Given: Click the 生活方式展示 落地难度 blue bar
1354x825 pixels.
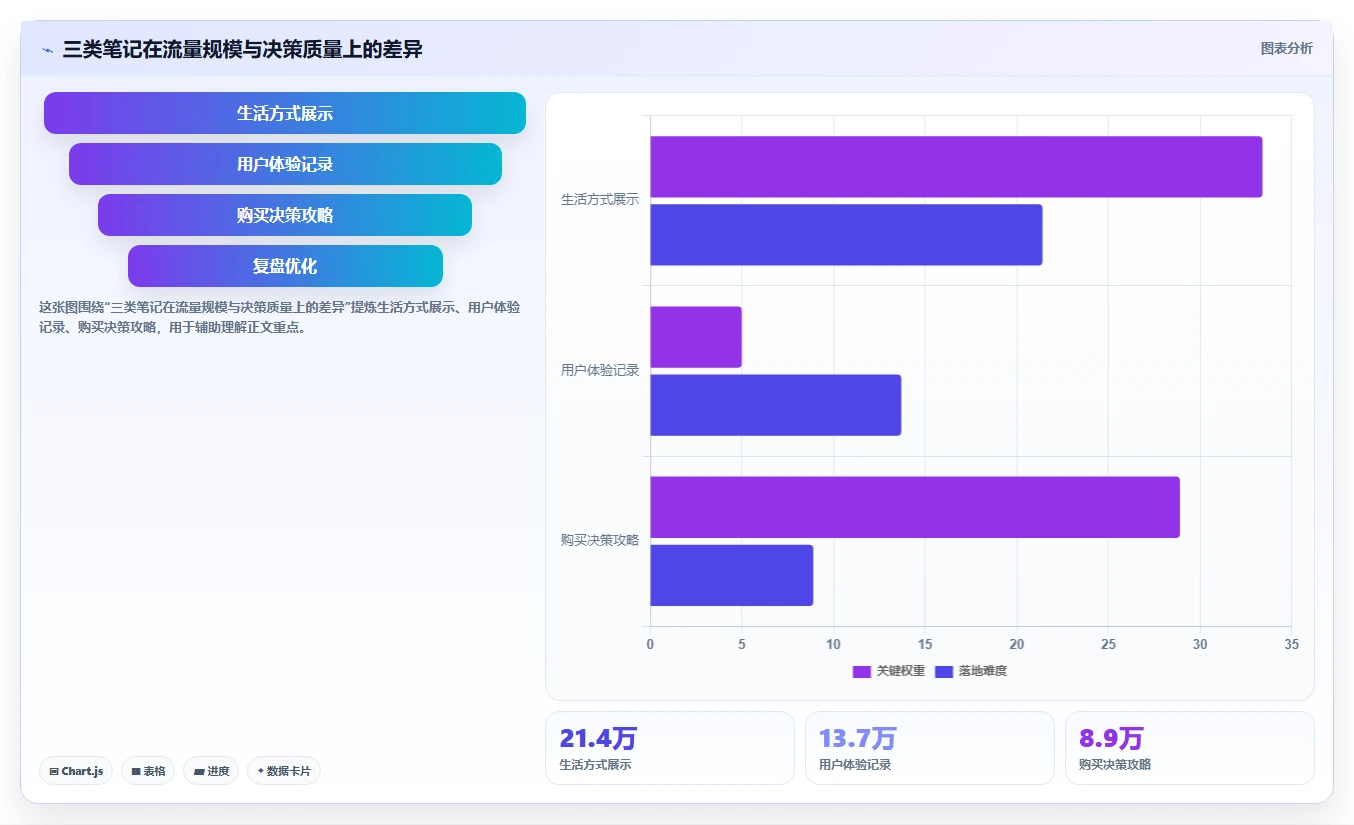Looking at the screenshot, I should point(846,235).
